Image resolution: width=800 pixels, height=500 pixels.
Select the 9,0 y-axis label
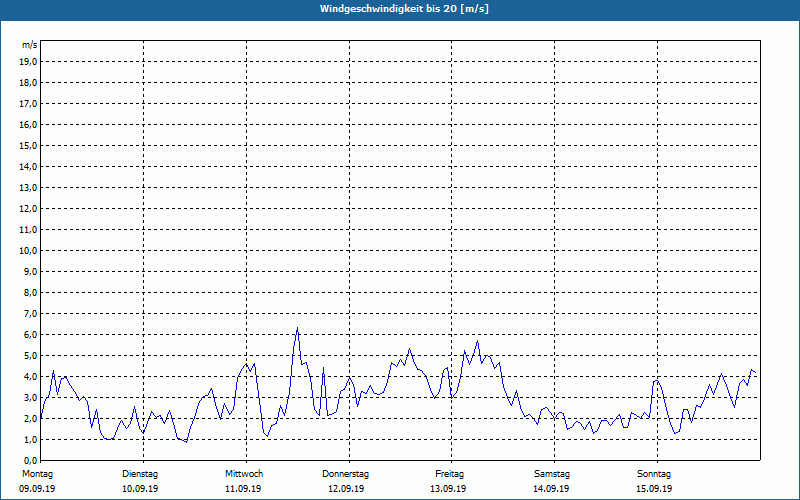pos(29,271)
